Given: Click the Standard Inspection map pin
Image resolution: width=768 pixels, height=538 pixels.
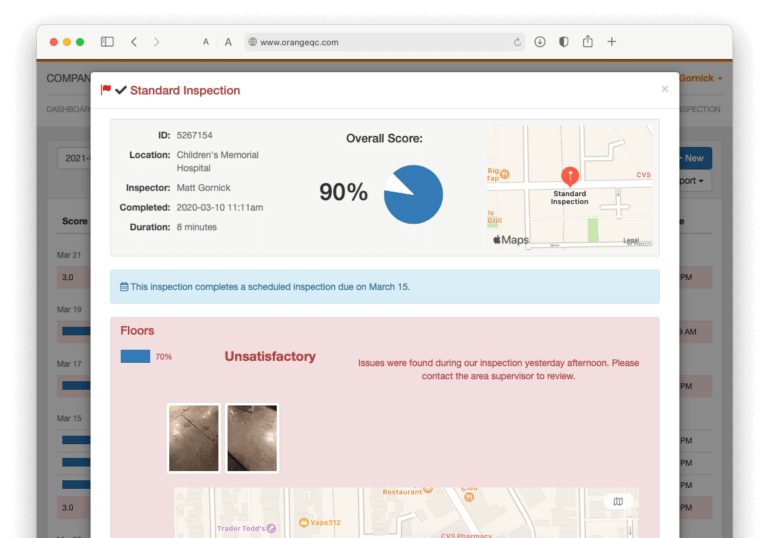Looking at the screenshot, I should 569,176.
